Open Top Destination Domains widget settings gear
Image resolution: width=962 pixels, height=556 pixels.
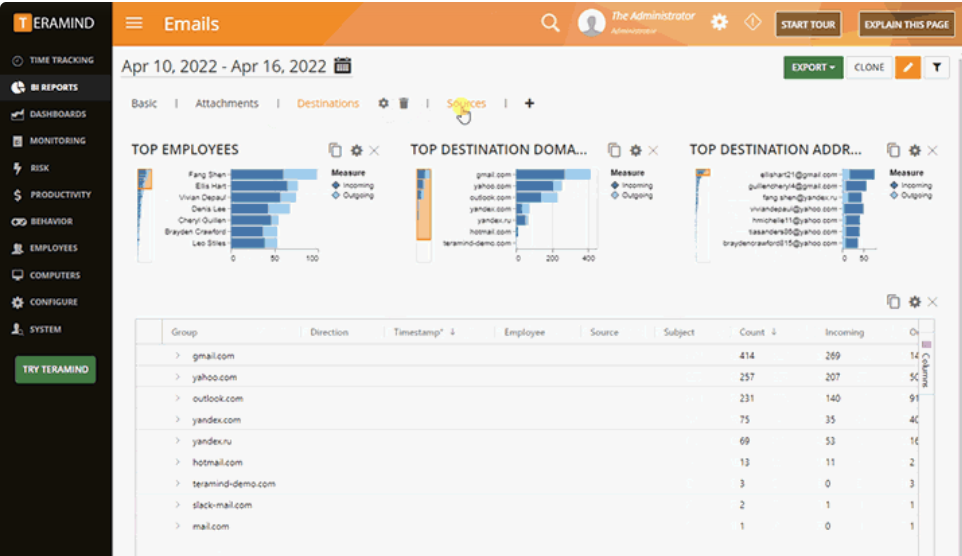pyautogui.click(x=636, y=150)
